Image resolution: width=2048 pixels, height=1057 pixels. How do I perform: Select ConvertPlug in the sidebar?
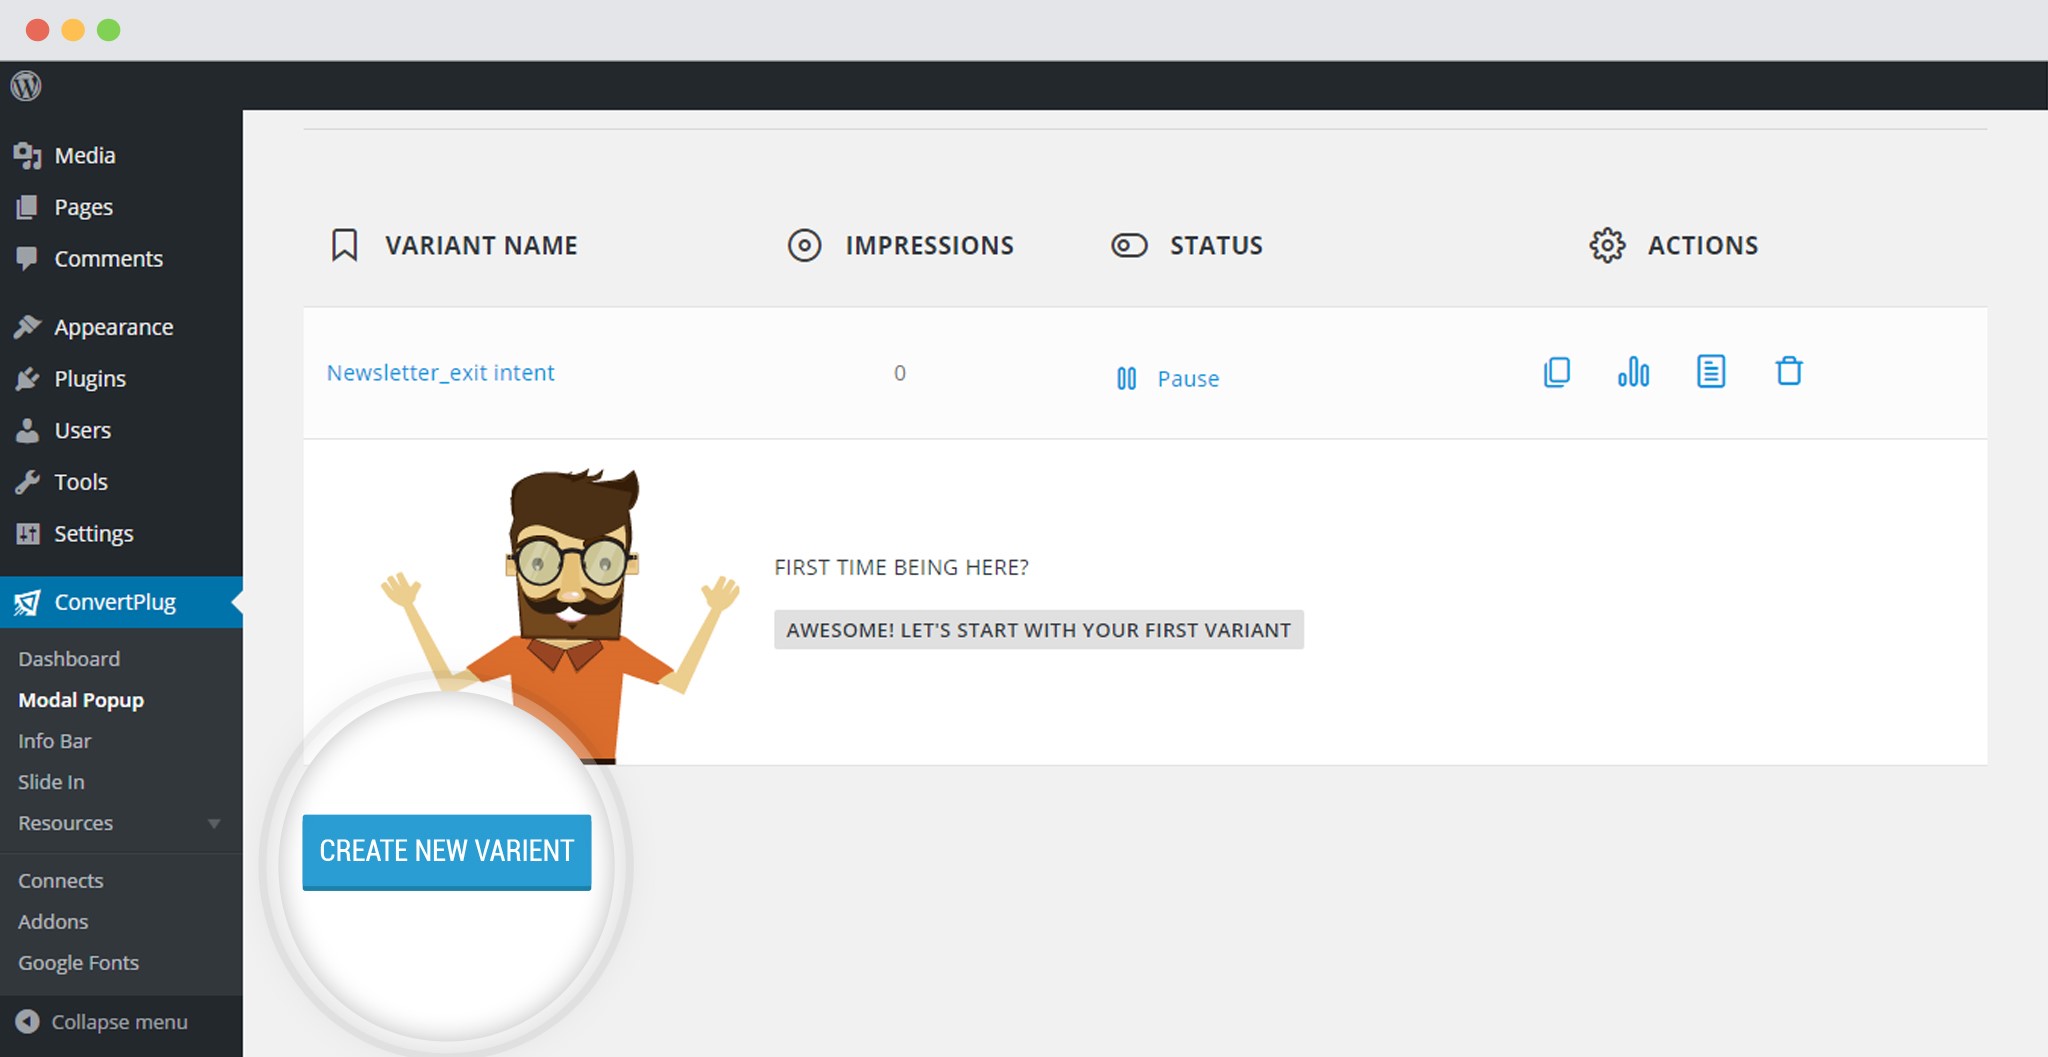(x=121, y=602)
